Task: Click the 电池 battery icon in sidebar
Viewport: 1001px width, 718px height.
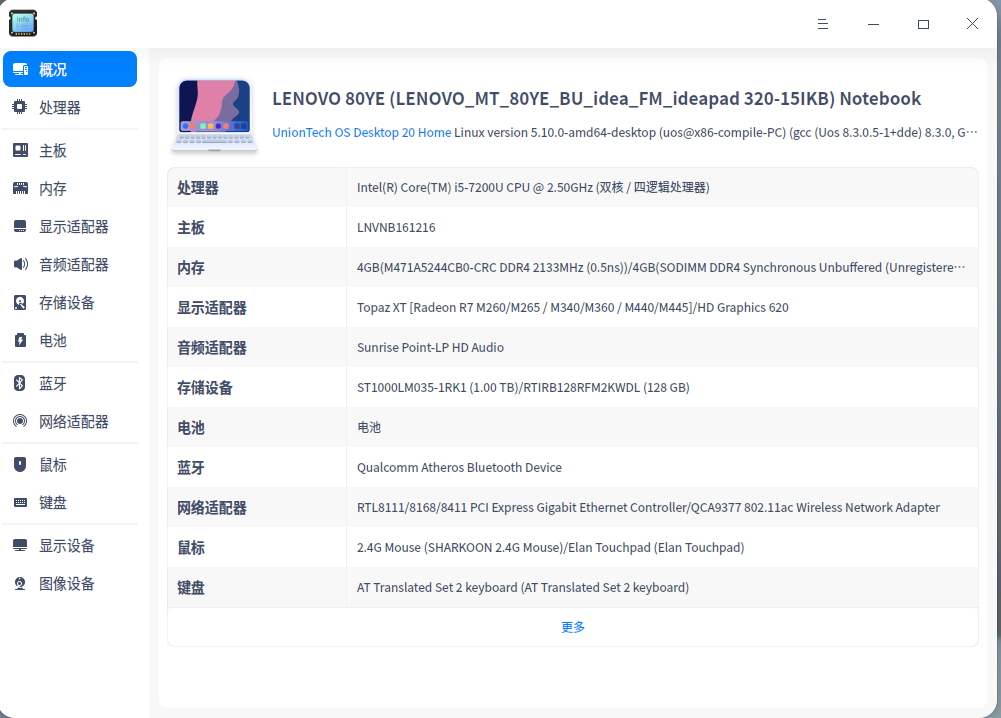Action: [x=20, y=340]
